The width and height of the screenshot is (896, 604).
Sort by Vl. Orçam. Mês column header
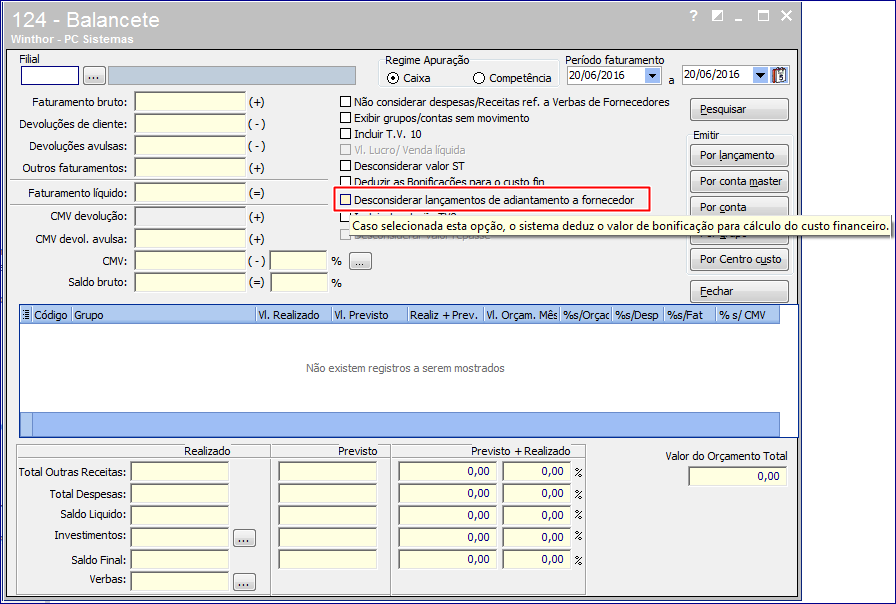click(x=521, y=315)
